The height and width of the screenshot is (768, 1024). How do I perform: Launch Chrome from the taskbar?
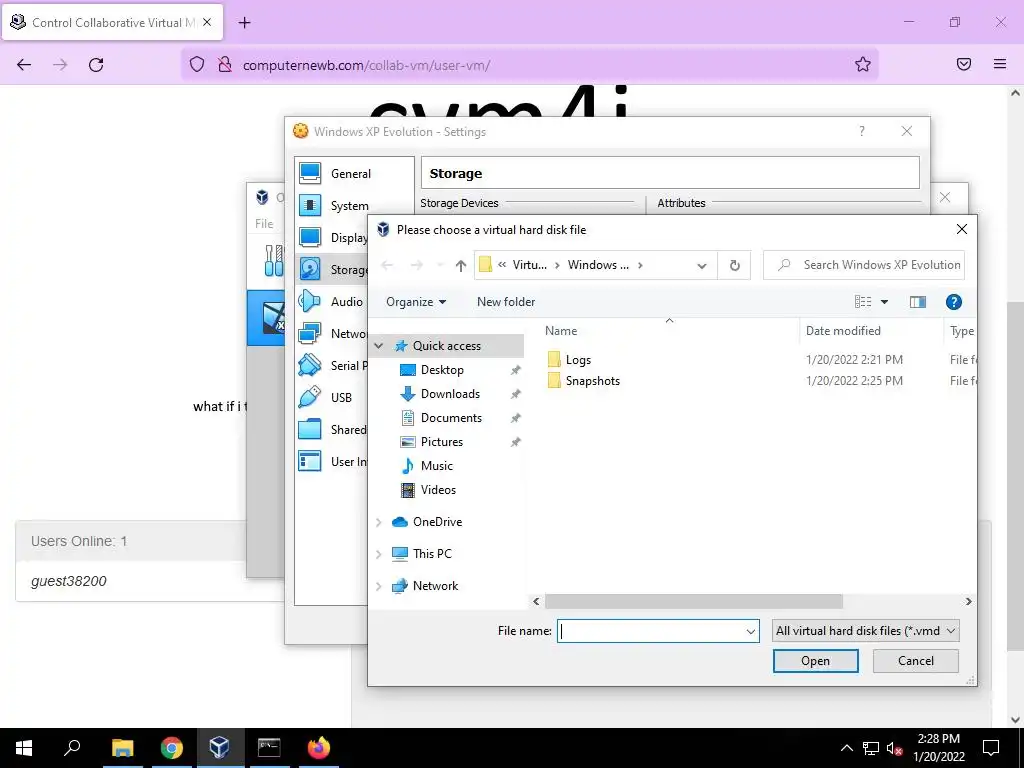[172, 748]
